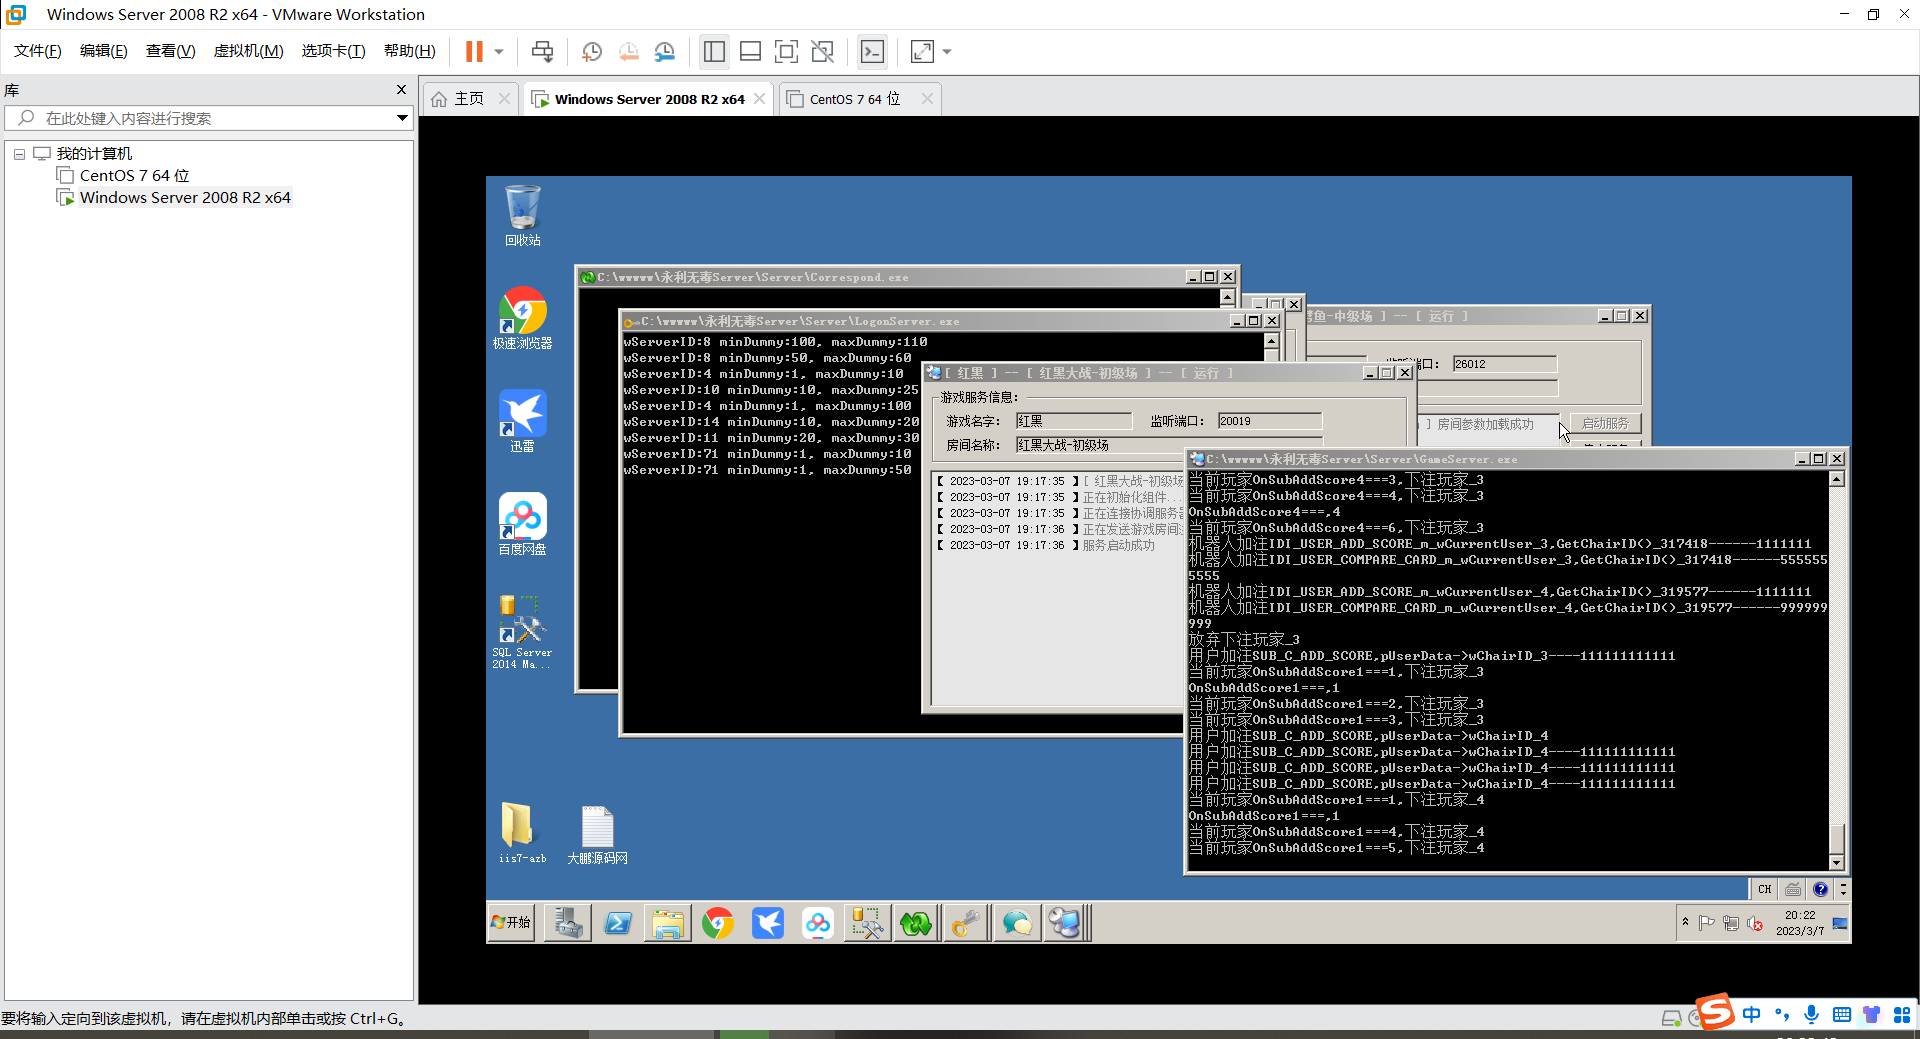Pause the virtual machine
The height and width of the screenshot is (1039, 1920).
click(474, 52)
